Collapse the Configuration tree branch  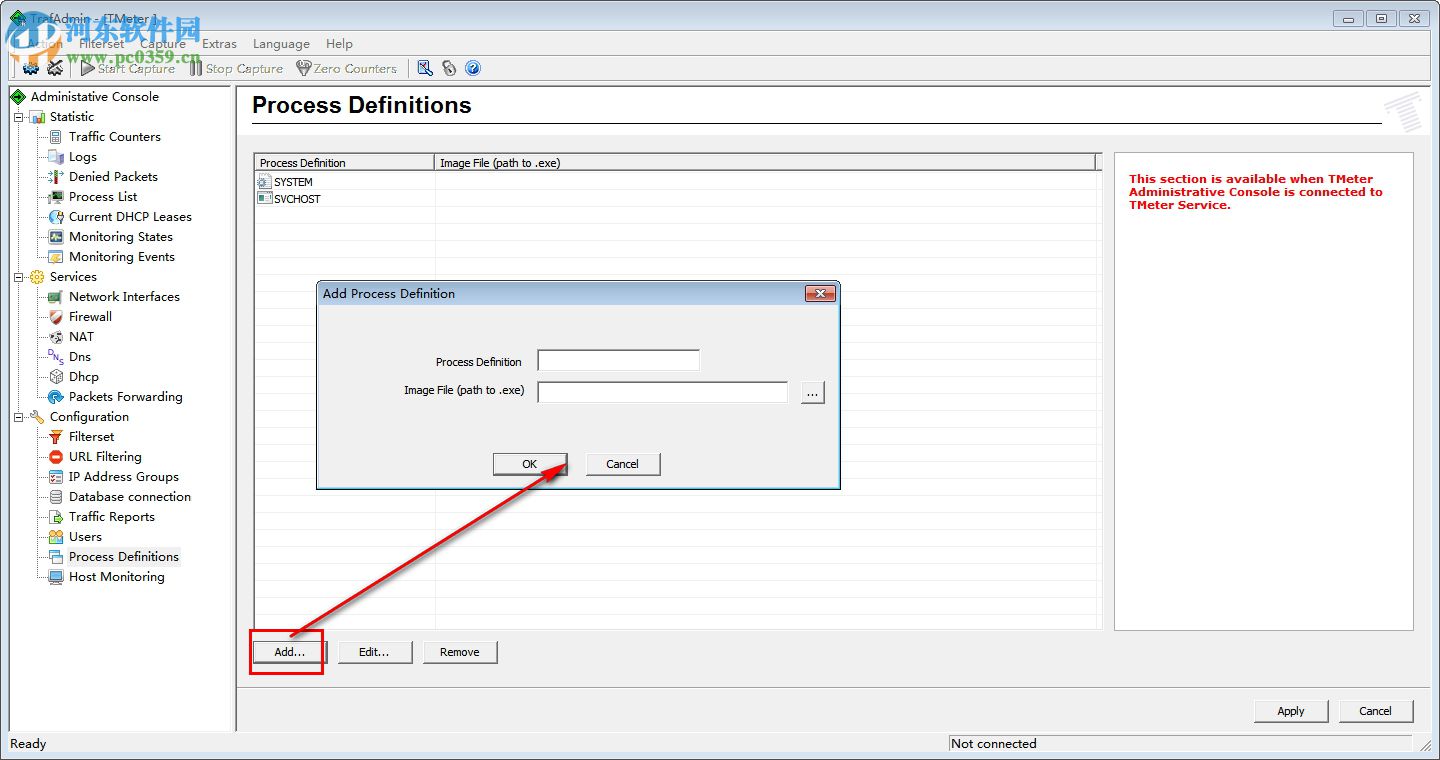pos(18,417)
